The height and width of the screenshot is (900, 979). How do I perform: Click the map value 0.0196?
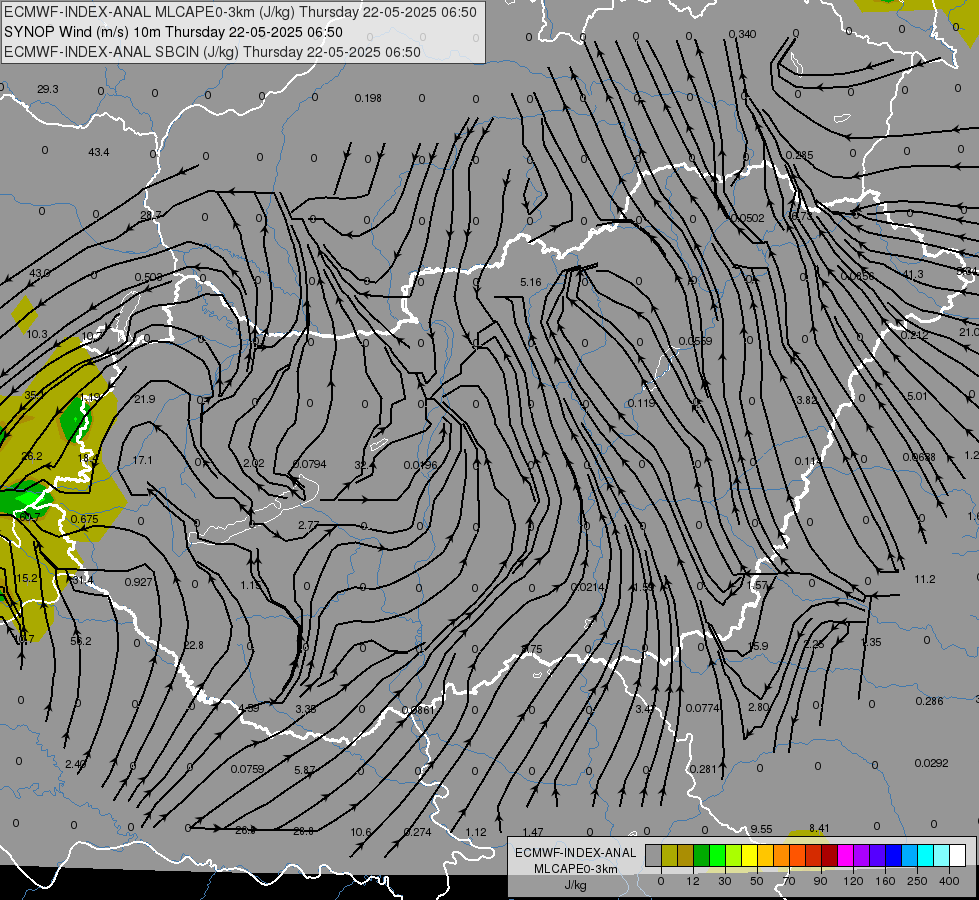point(420,465)
